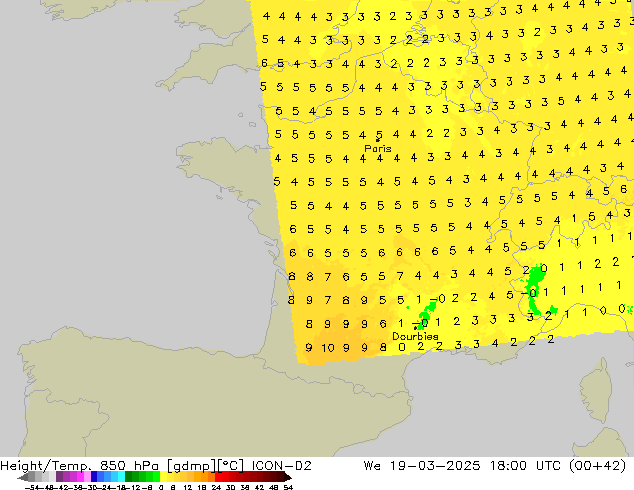
Task: Pick the bright red swatch in the legend
Action: pos(218,477)
